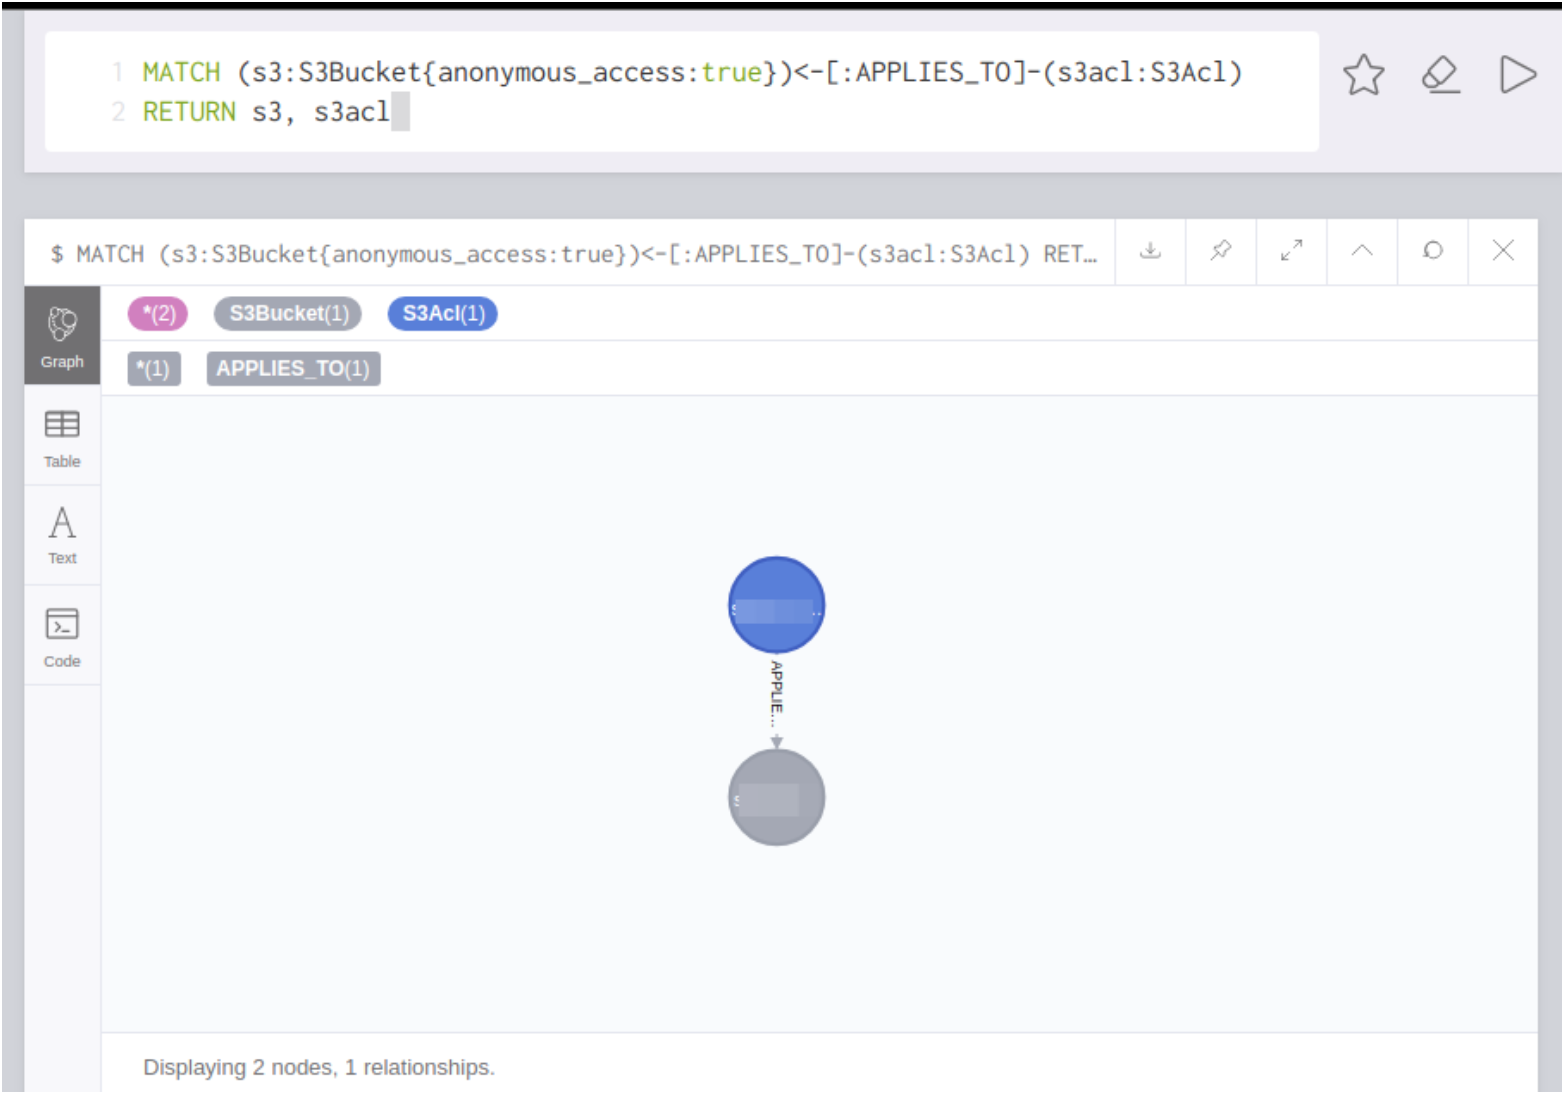Close the query result frame
This screenshot has height=1096, width=1564.
[x=1502, y=251]
